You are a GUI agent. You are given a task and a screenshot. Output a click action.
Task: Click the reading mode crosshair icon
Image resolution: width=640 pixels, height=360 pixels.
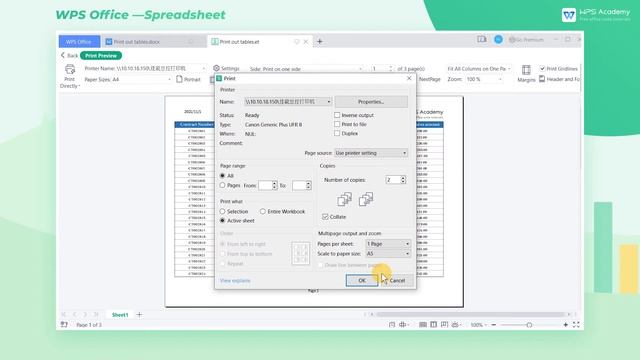pyautogui.click(x=403, y=324)
